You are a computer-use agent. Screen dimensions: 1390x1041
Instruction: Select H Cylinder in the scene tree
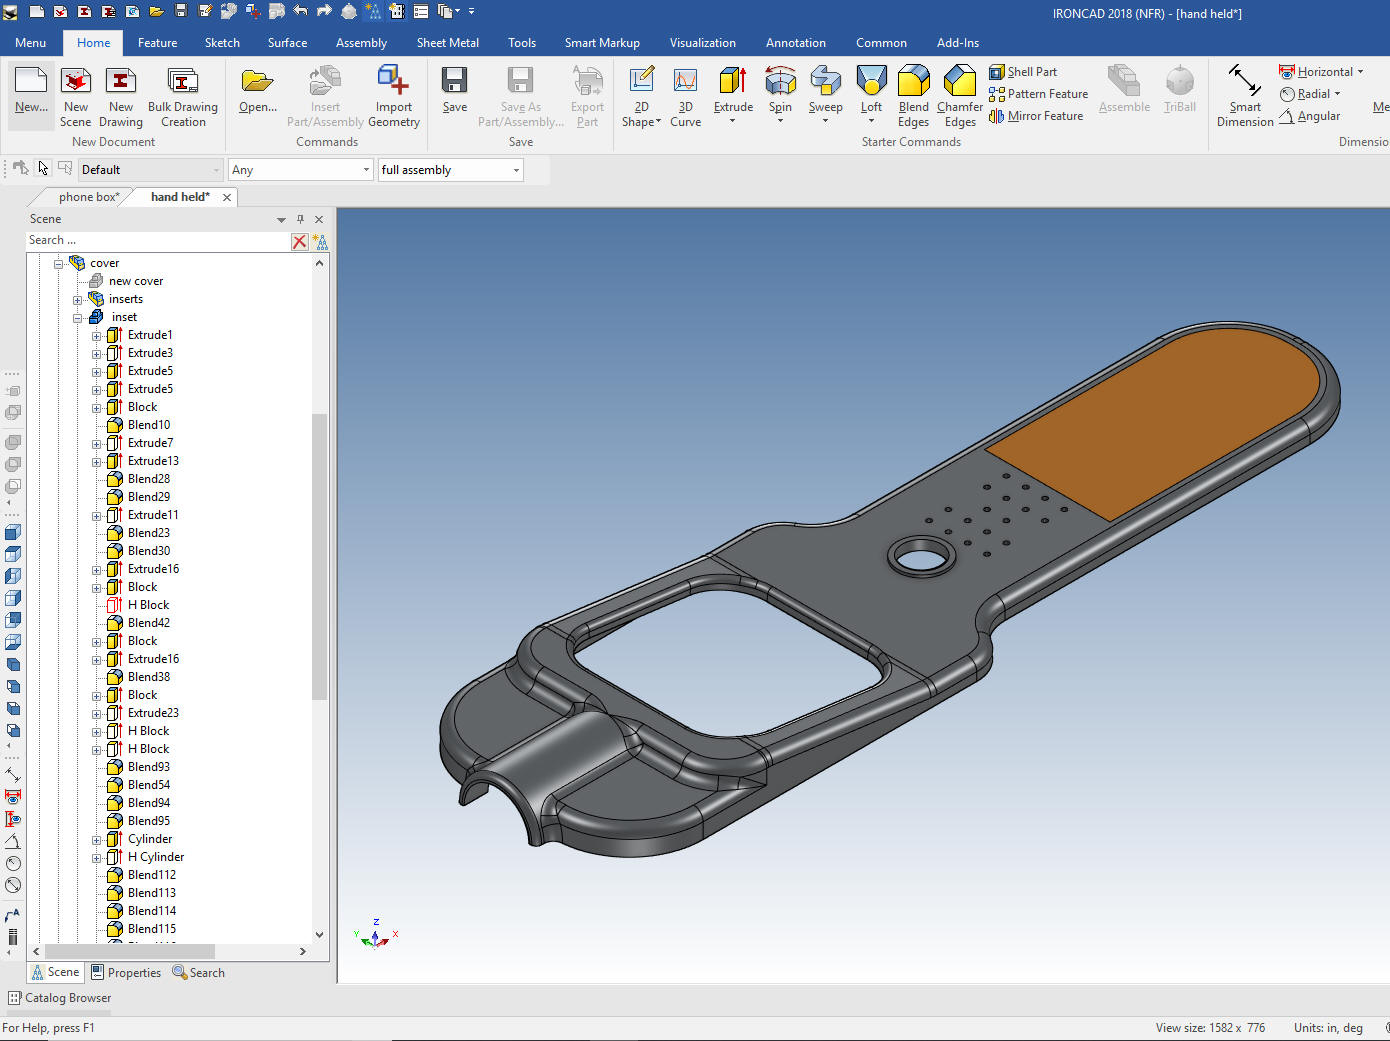156,858
